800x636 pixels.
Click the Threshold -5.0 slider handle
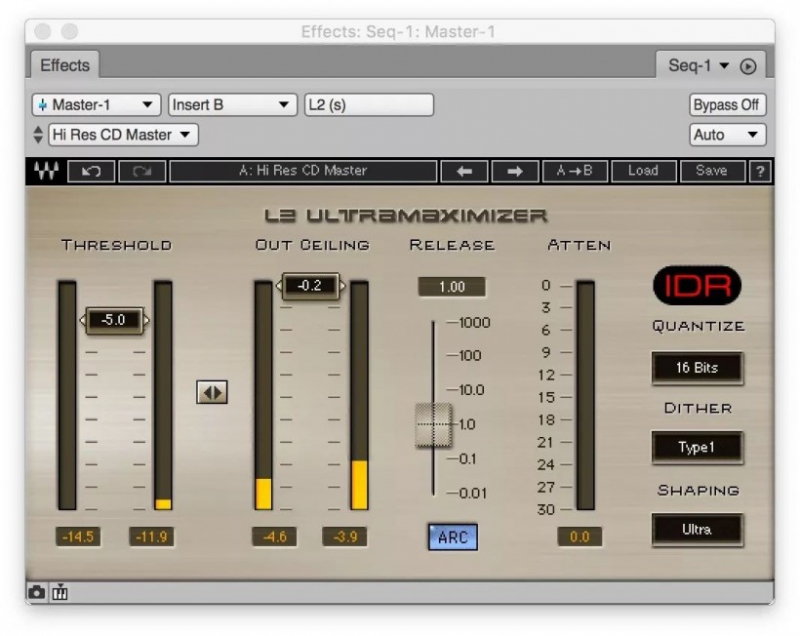[114, 320]
